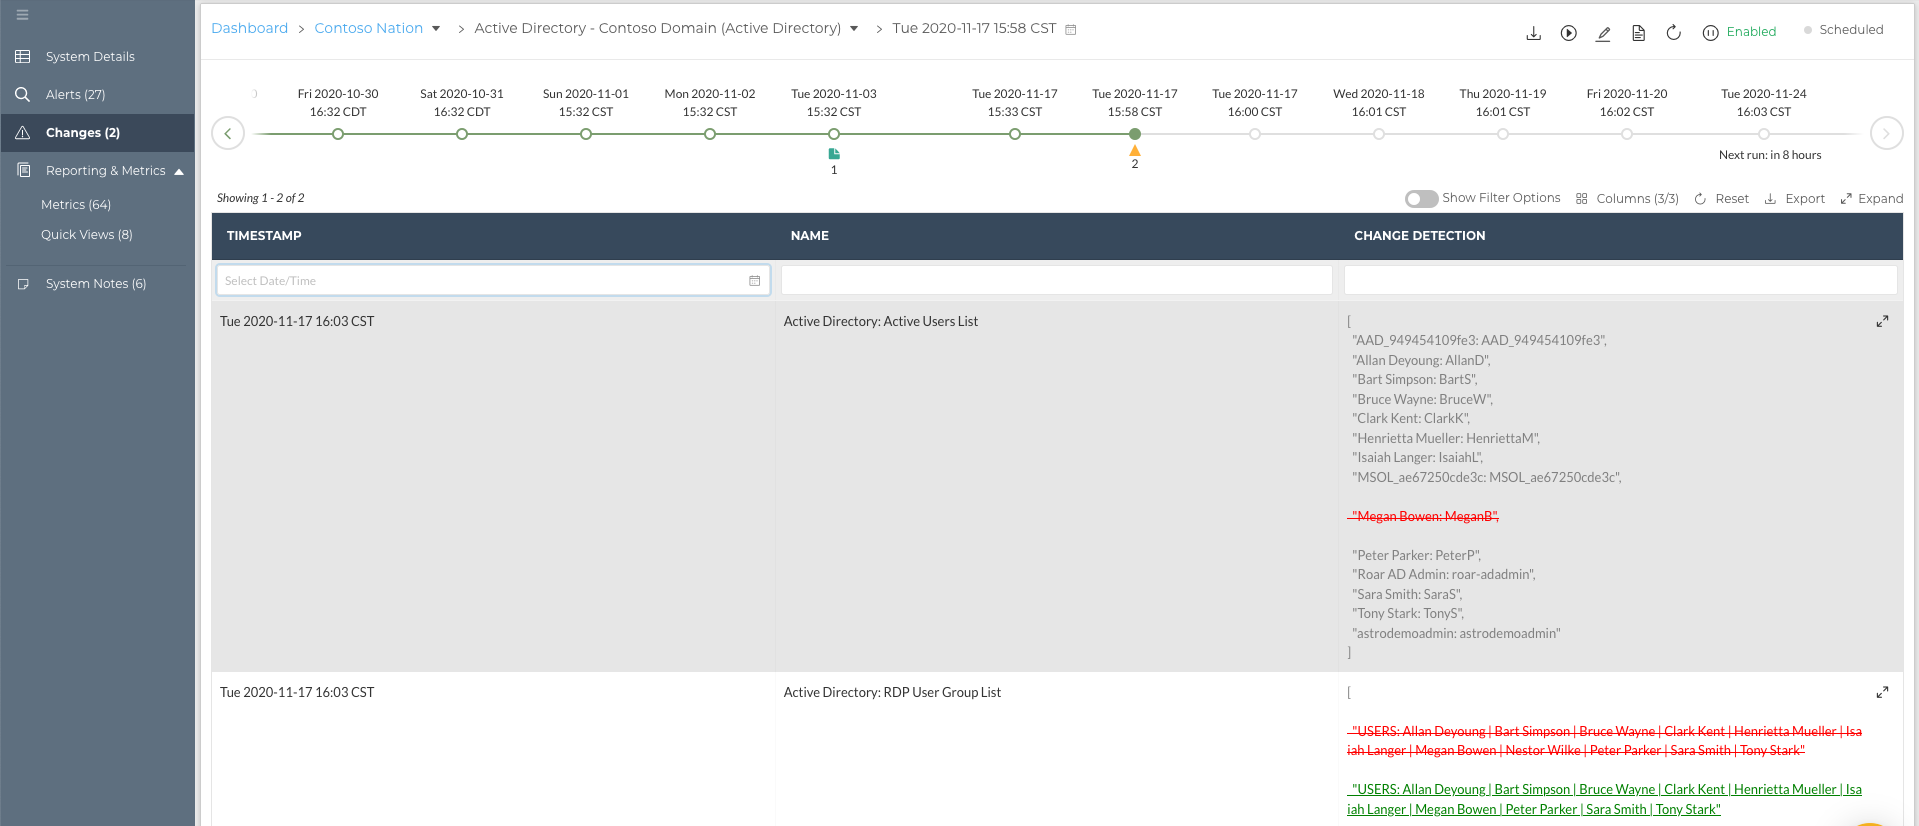
Task: Select Mon 2020-11-02 timeline point
Action: coord(710,134)
